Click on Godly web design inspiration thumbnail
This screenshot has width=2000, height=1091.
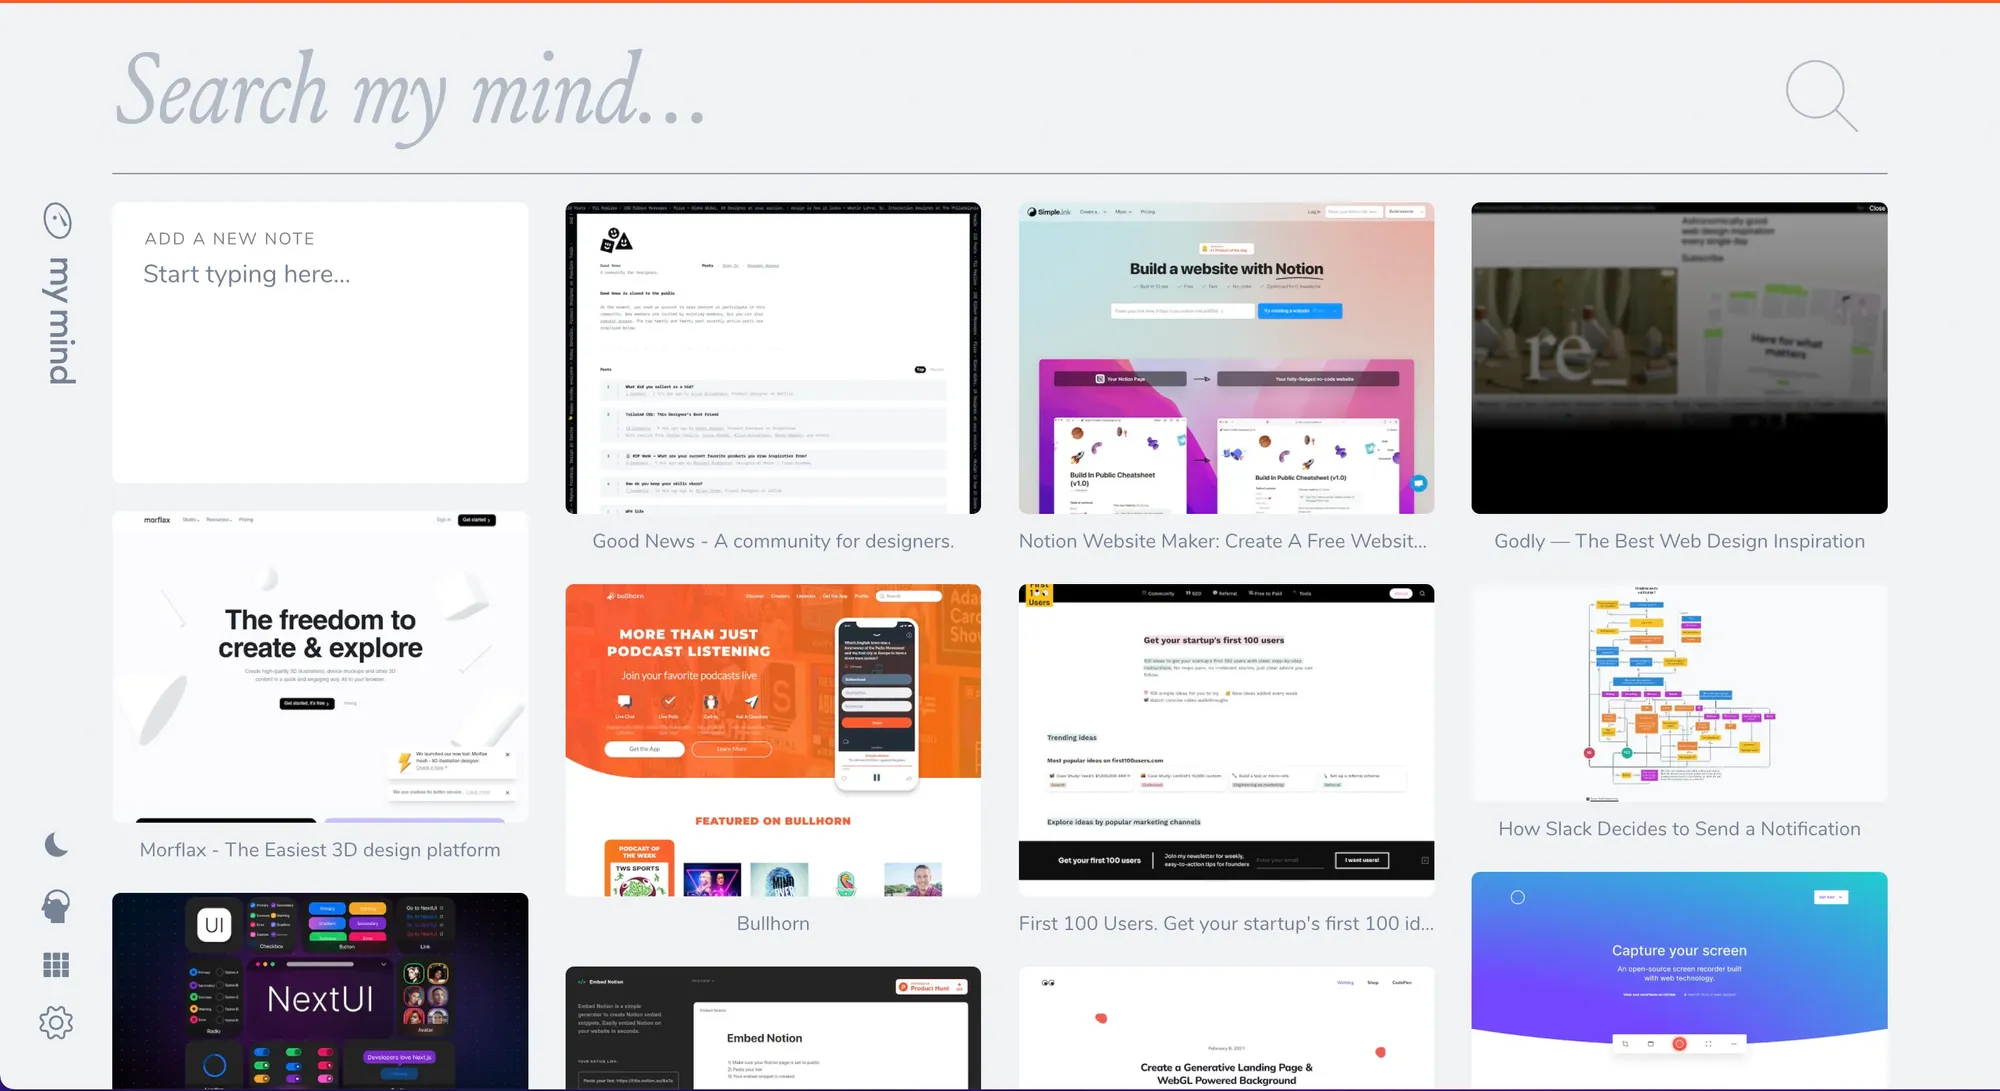coord(1678,356)
